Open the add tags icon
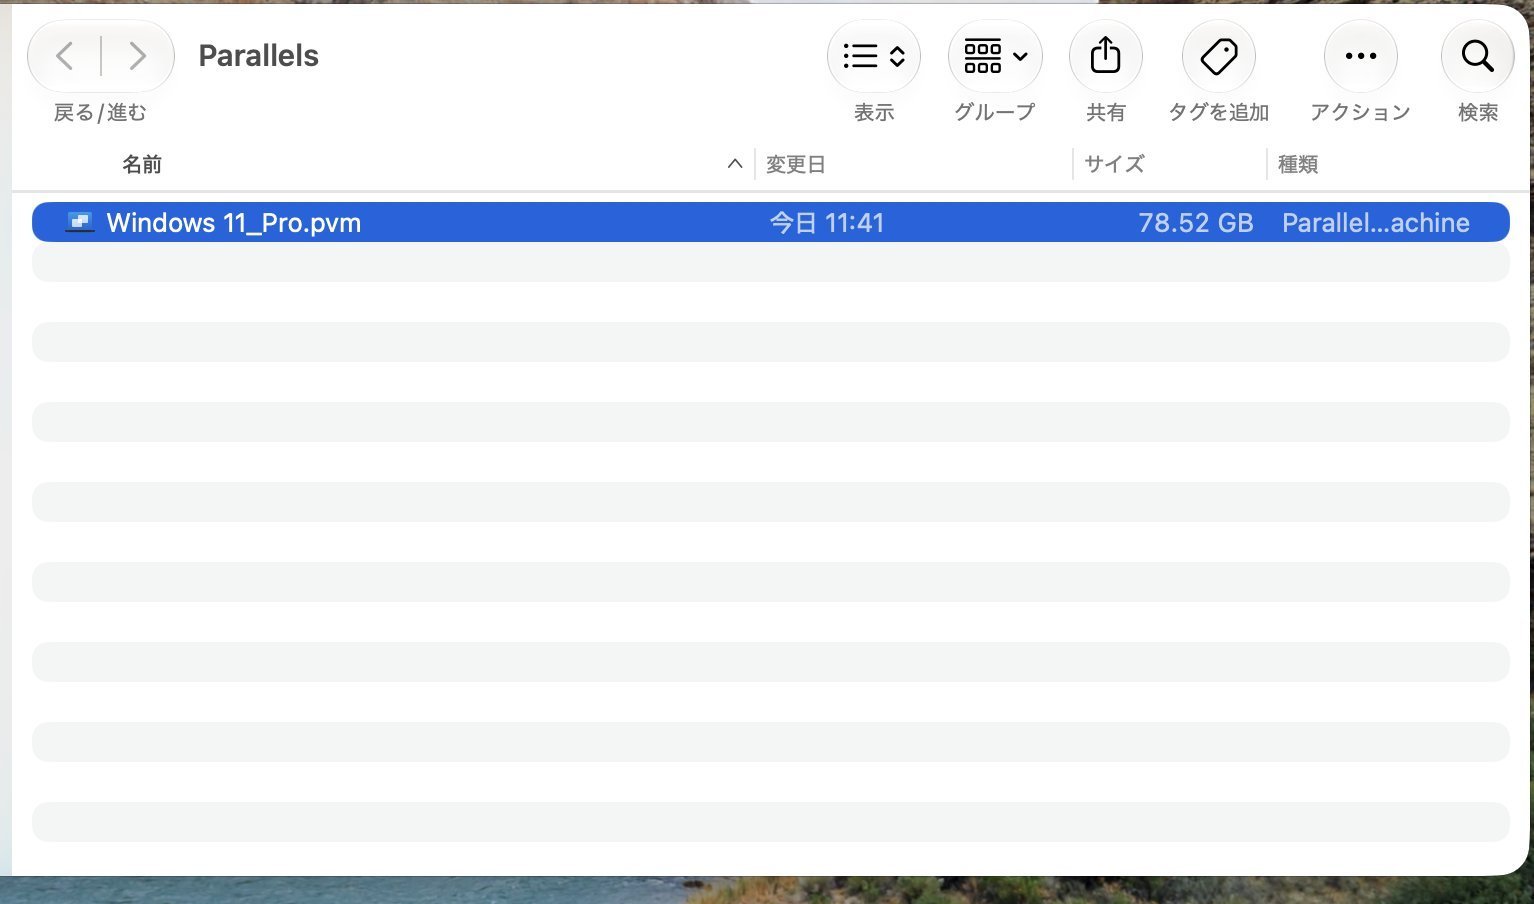Screen dimensions: 1534x904 click(1218, 56)
